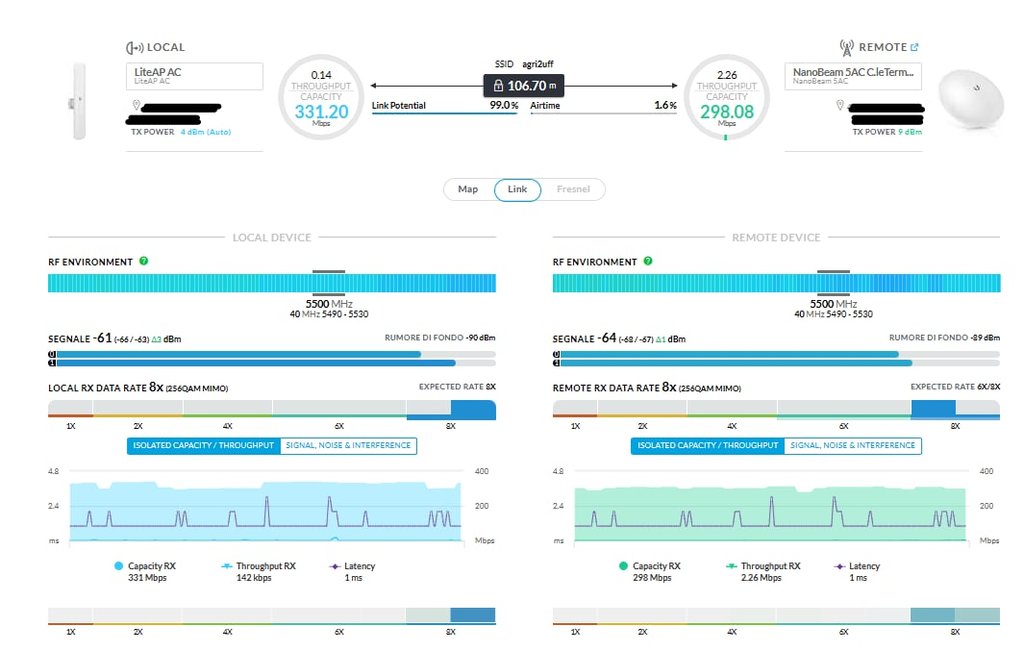
Task: Click the lock icon beside 106.70 m
Action: [498, 86]
